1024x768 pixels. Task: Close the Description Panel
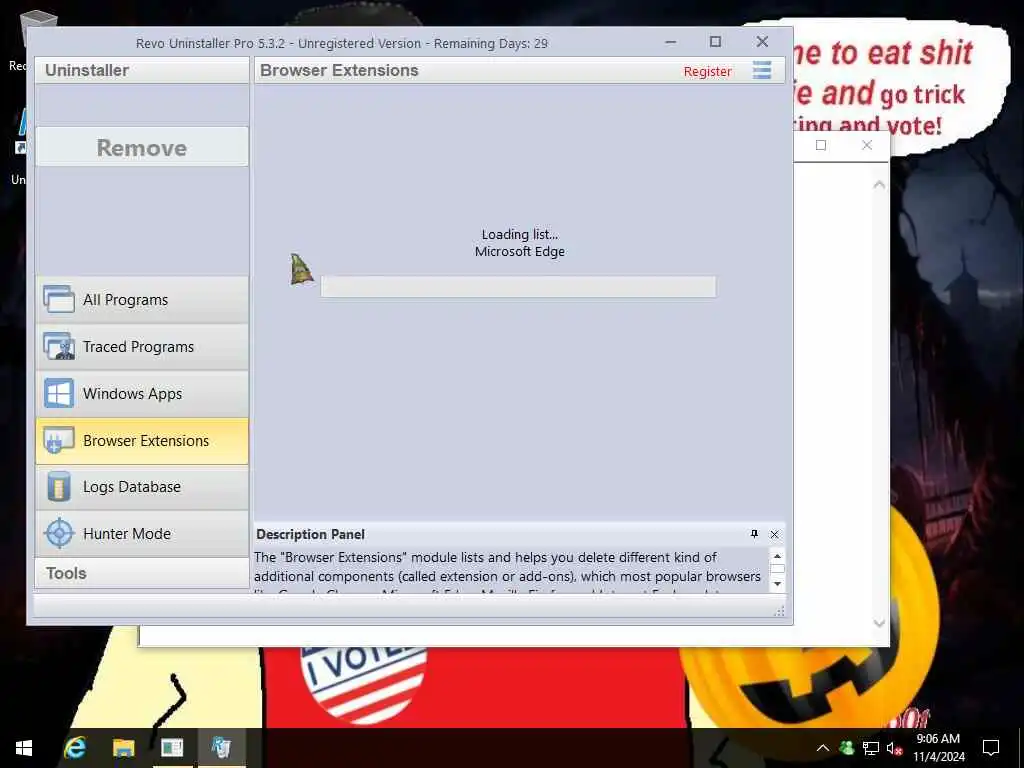pos(775,534)
